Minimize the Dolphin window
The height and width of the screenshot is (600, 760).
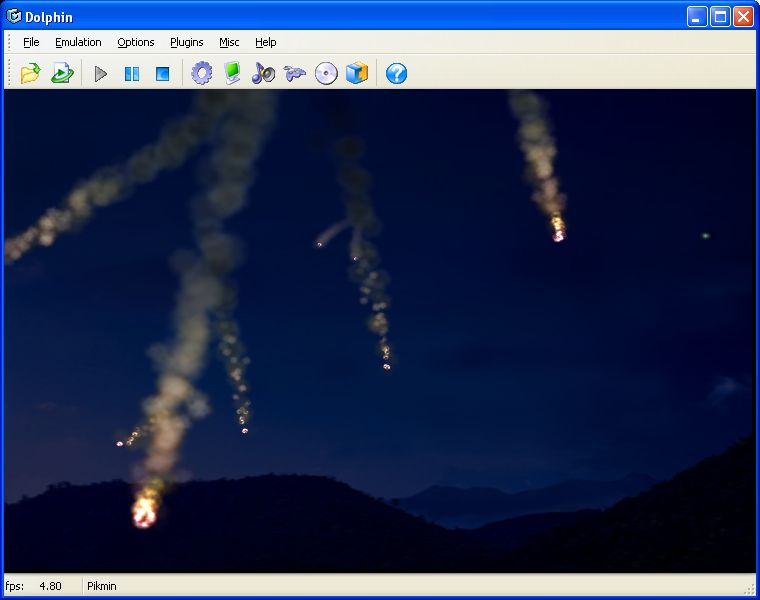point(697,17)
